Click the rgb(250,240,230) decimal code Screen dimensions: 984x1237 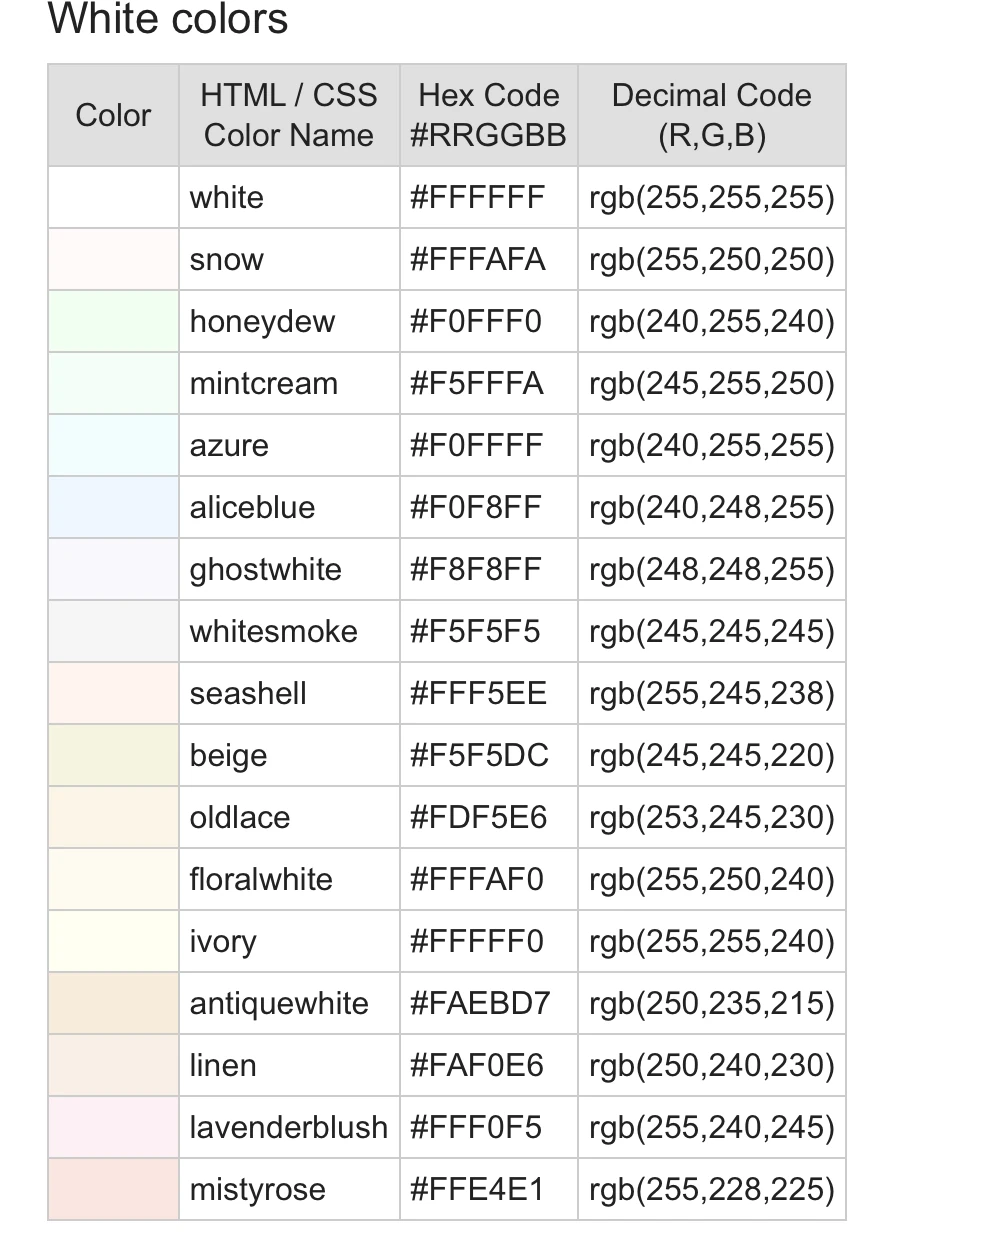click(x=711, y=1065)
